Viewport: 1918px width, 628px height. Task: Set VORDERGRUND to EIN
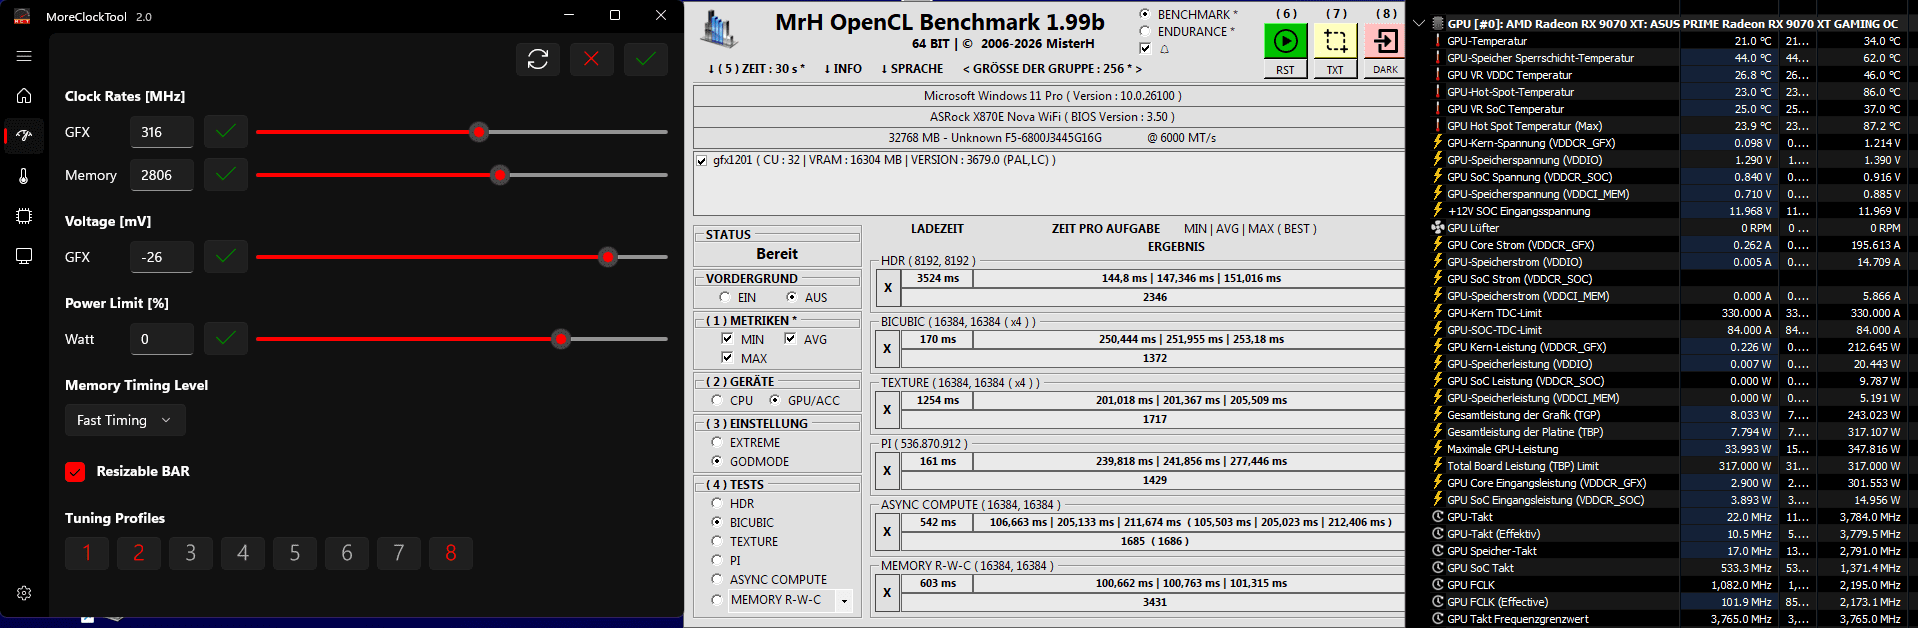coord(725,298)
